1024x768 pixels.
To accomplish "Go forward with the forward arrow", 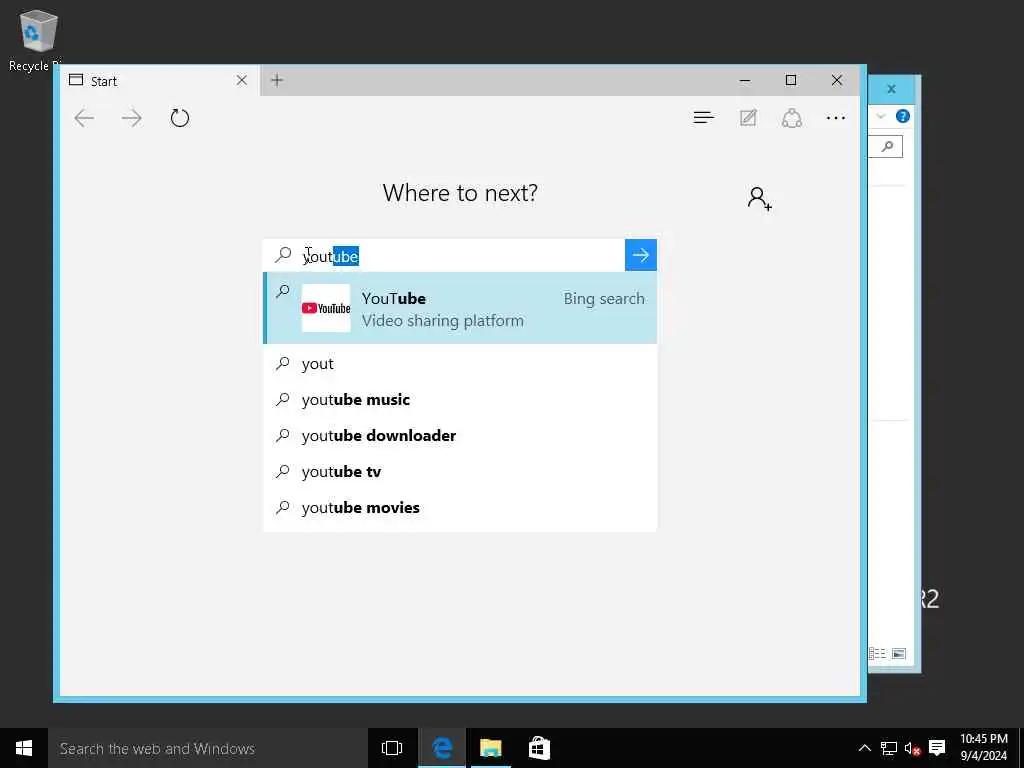I will coord(131,118).
